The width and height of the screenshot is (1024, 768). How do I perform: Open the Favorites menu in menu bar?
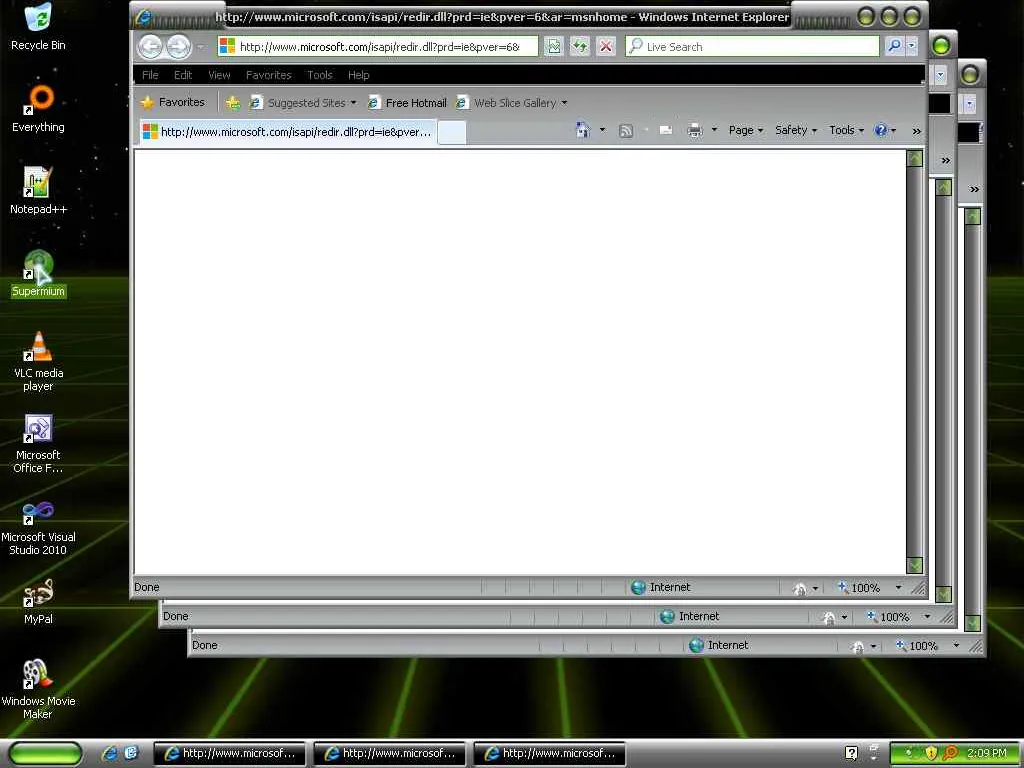click(x=268, y=75)
